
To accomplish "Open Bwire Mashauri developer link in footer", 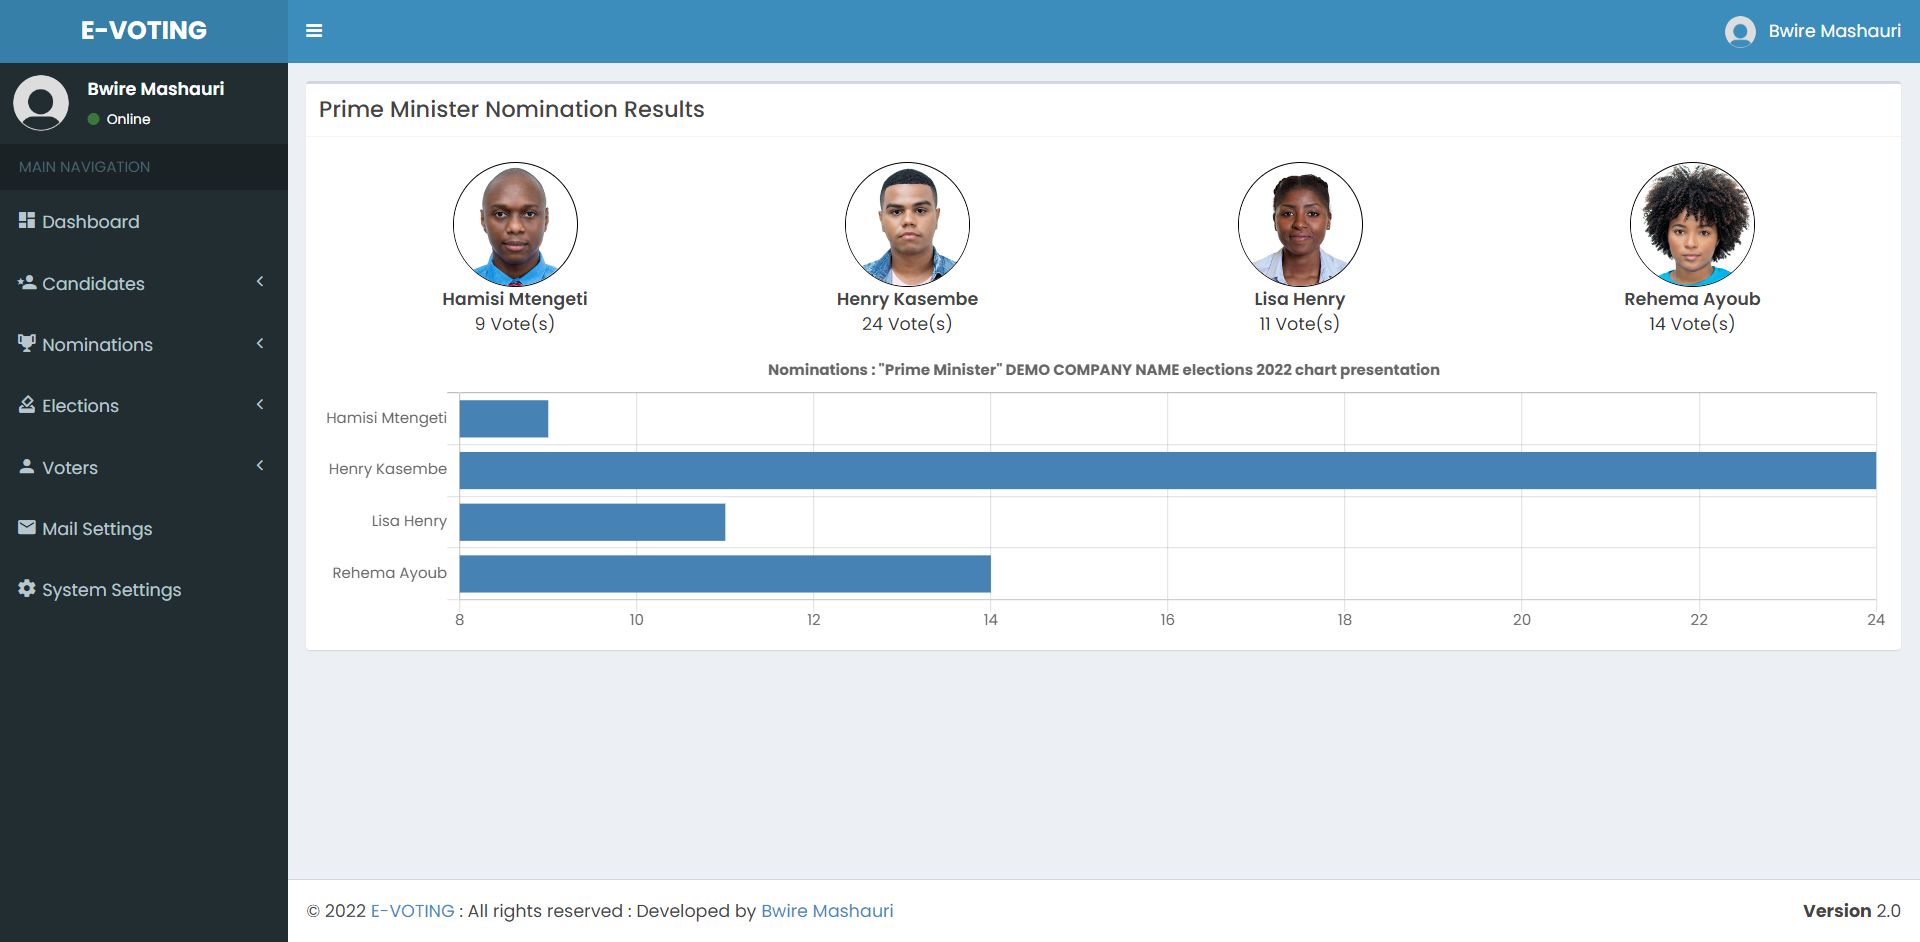I will point(827,911).
